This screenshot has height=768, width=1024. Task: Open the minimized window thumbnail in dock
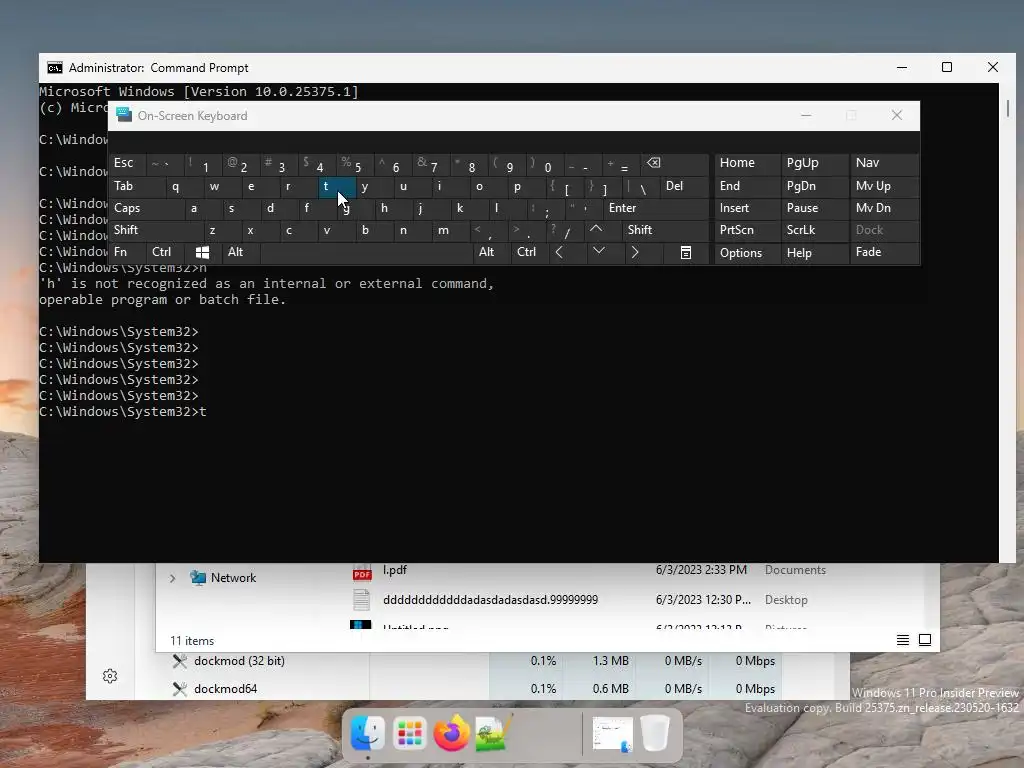613,734
